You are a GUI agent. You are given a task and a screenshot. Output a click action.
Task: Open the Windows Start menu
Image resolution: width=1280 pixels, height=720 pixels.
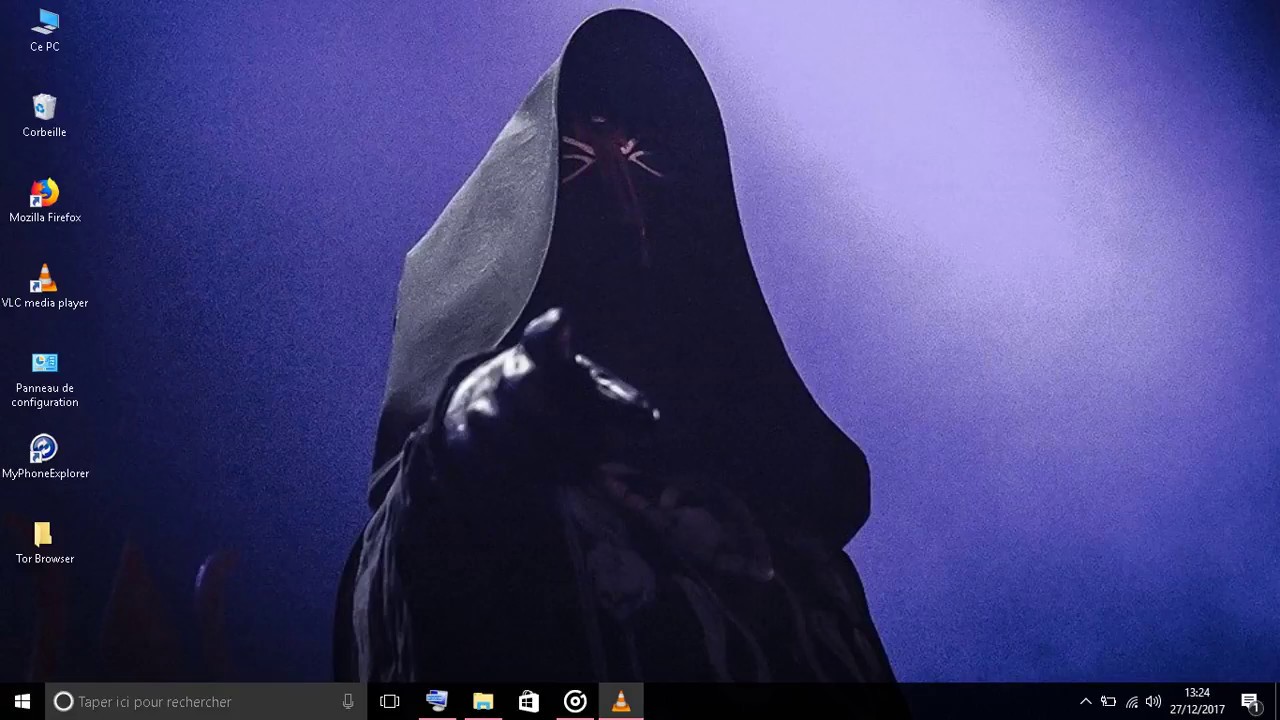(22, 701)
